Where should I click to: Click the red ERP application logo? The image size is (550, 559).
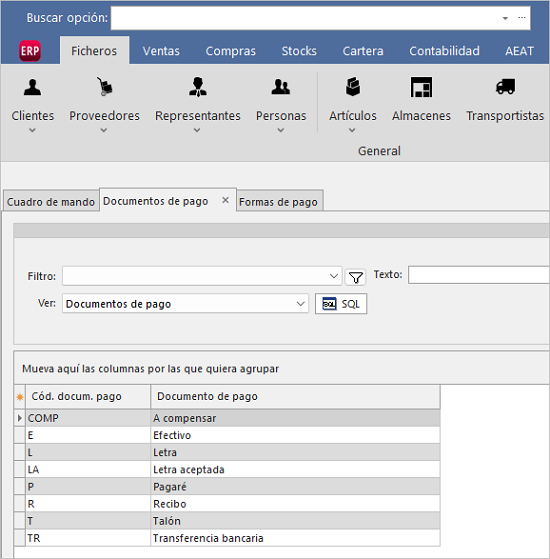[30, 51]
